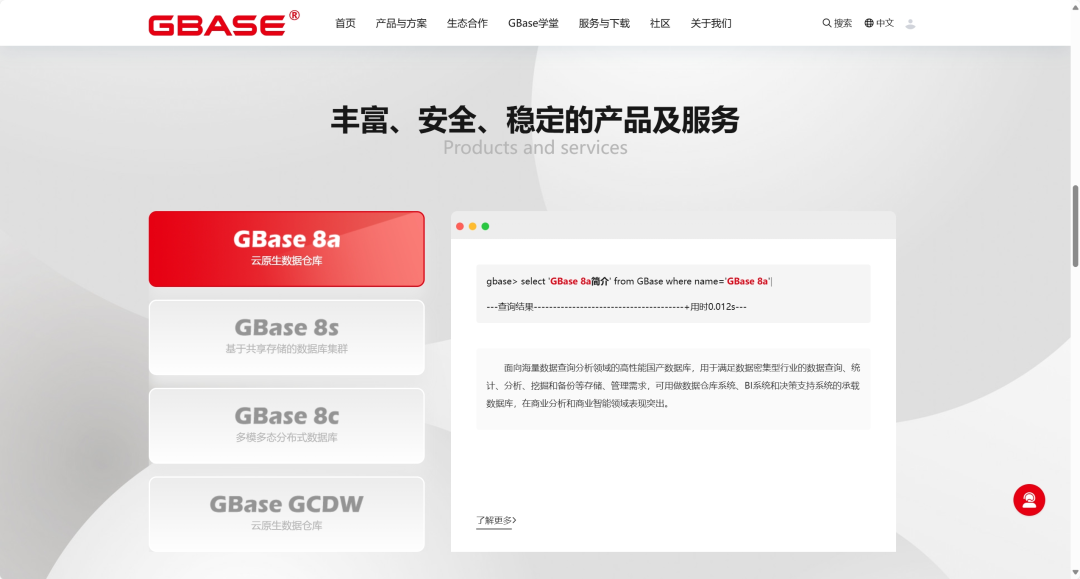Click the 搜索 search label
Screen dimensions: 1080x579
[x=842, y=23]
